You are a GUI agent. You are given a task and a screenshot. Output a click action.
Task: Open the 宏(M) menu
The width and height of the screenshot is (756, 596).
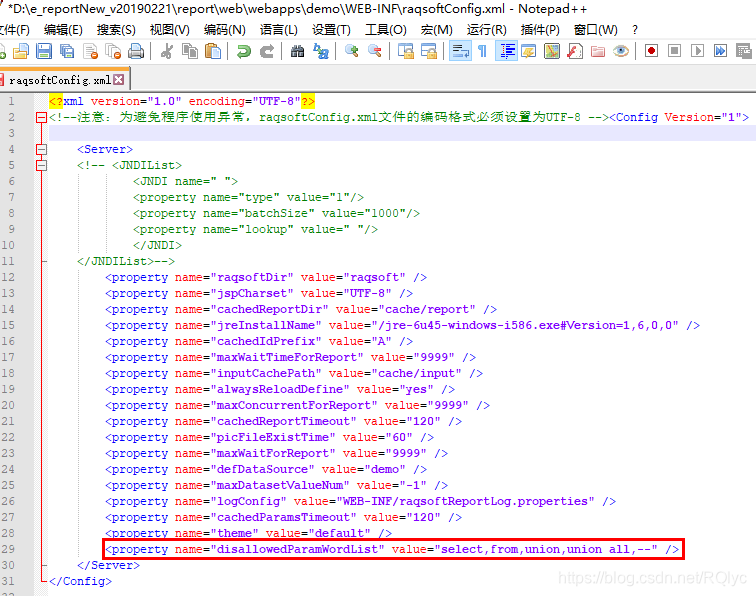point(436,30)
